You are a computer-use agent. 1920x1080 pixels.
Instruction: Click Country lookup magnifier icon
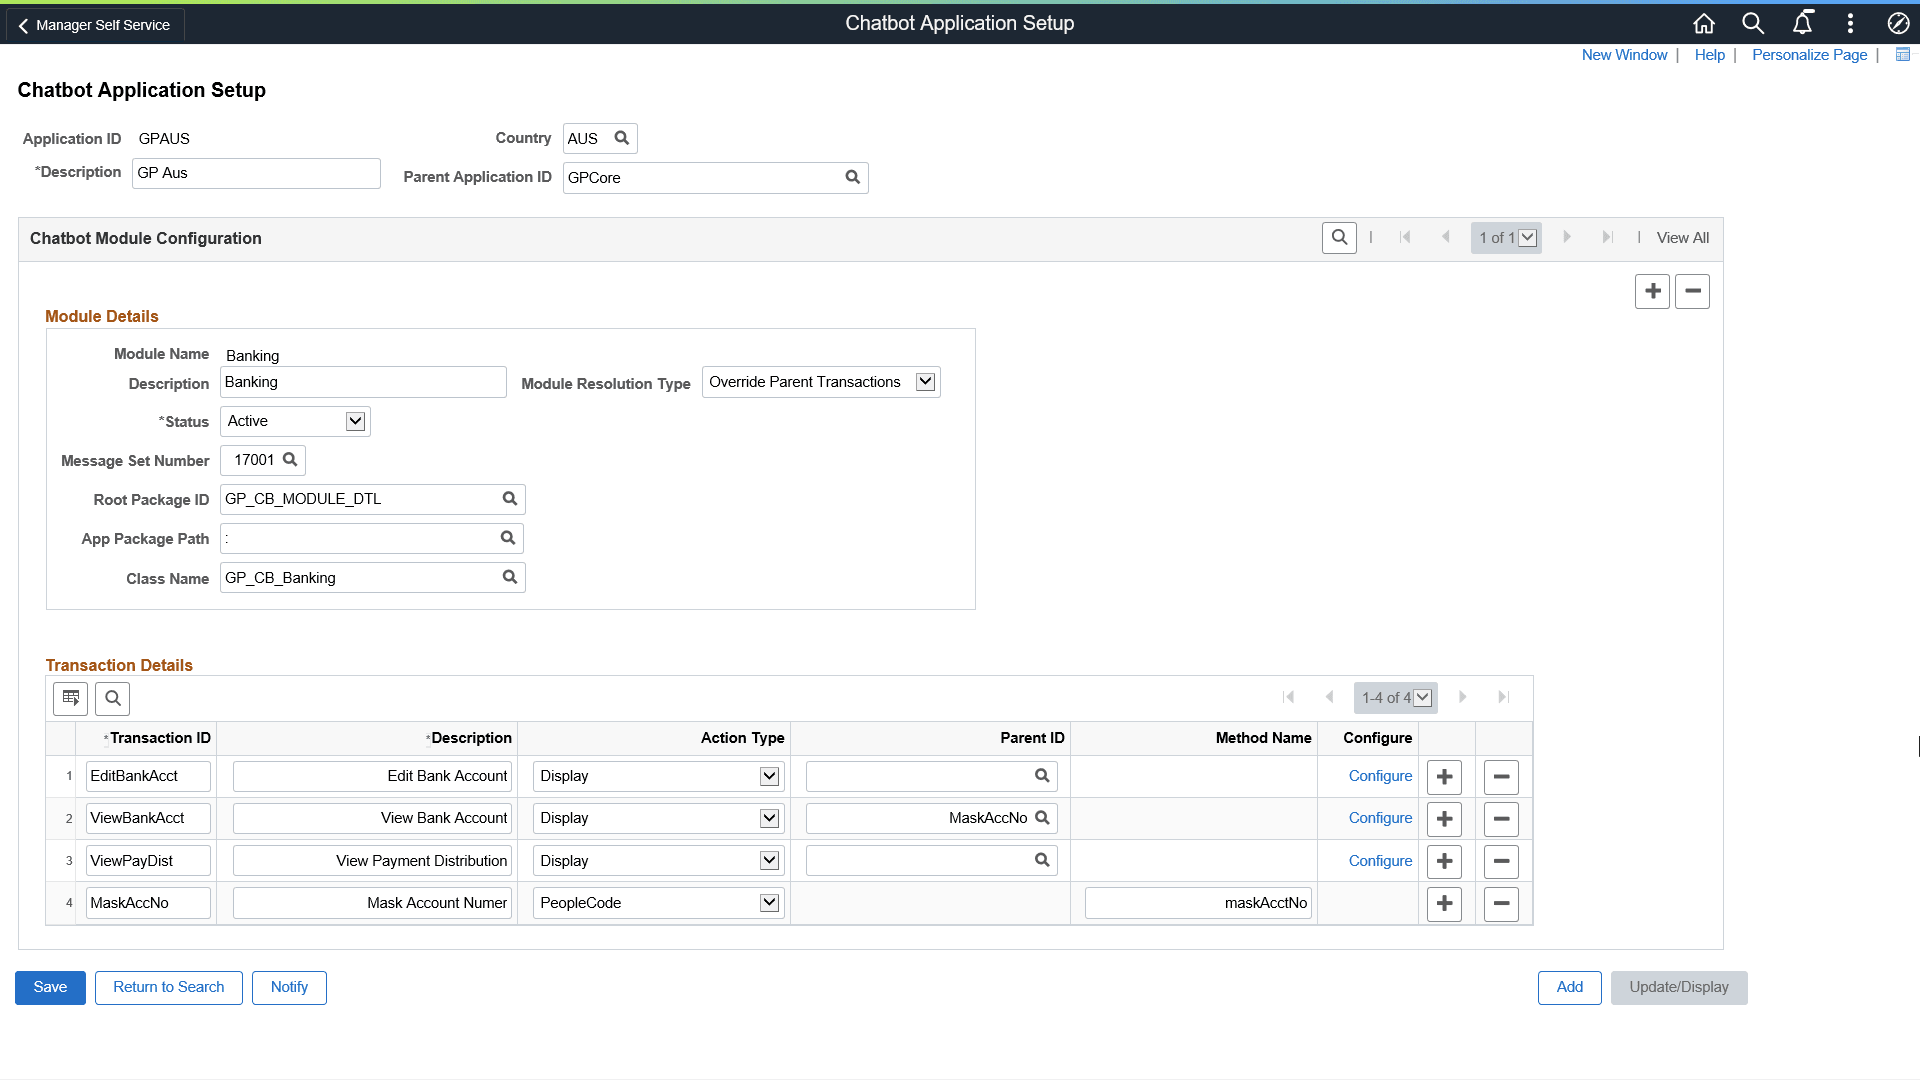point(621,138)
